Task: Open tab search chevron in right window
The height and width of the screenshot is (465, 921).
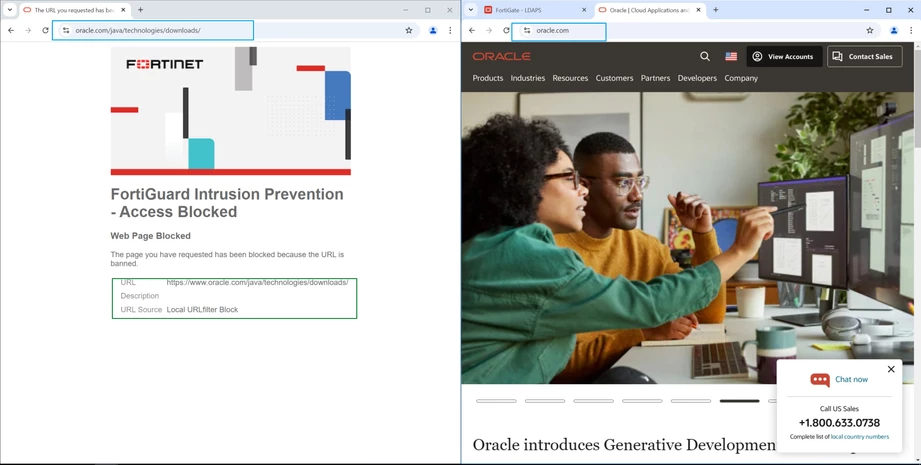Action: 470,10
